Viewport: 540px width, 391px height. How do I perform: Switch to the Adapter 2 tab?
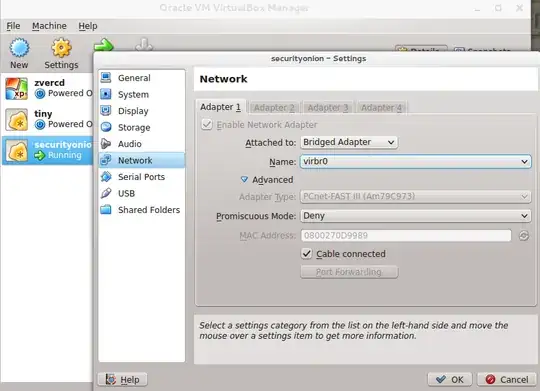(274, 108)
